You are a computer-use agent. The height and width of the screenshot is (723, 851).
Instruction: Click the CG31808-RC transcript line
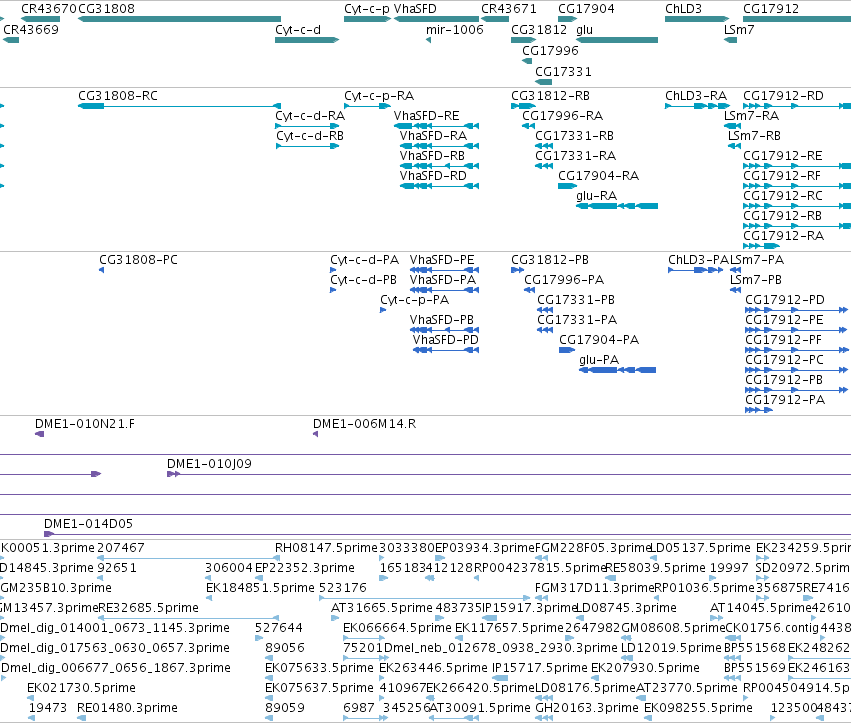[179, 106]
